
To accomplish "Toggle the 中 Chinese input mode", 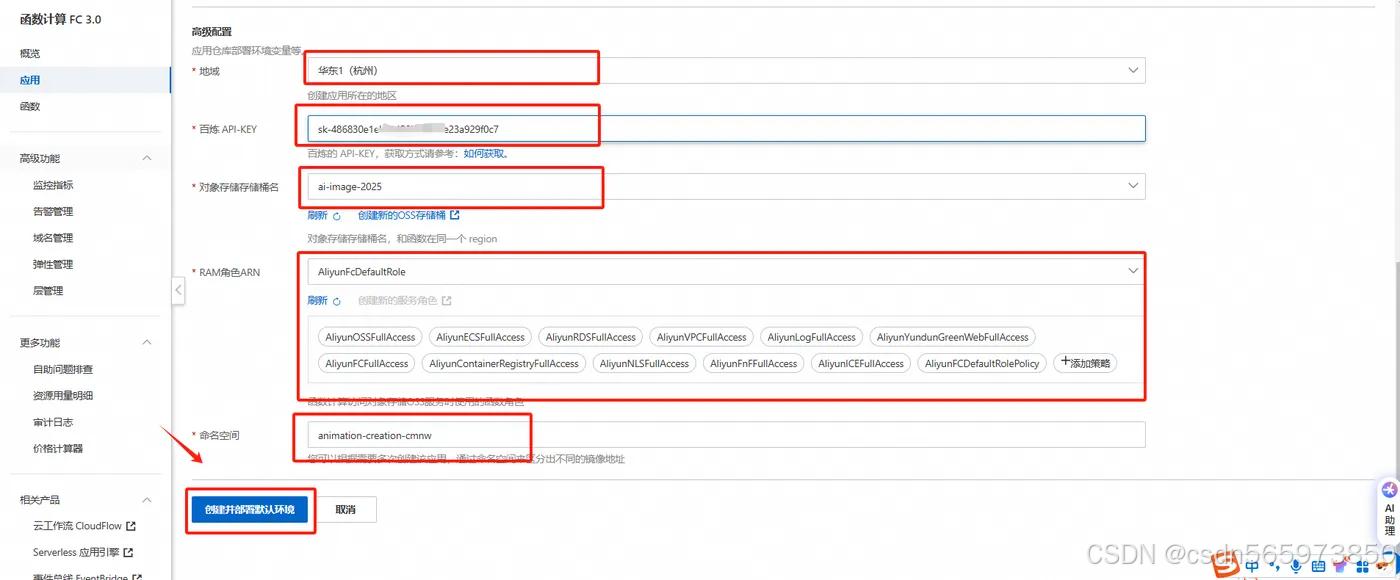I will (x=1252, y=567).
